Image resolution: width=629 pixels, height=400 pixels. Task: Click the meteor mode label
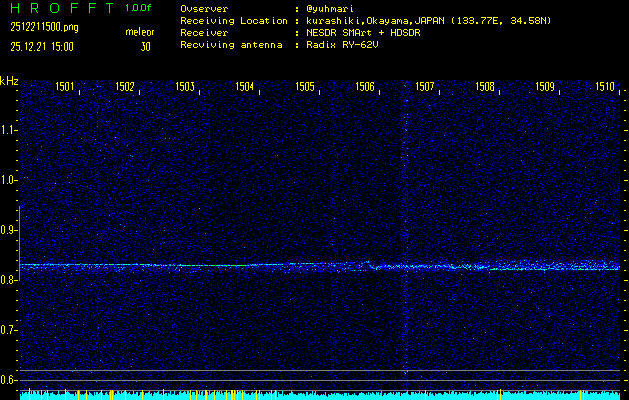pos(139,32)
